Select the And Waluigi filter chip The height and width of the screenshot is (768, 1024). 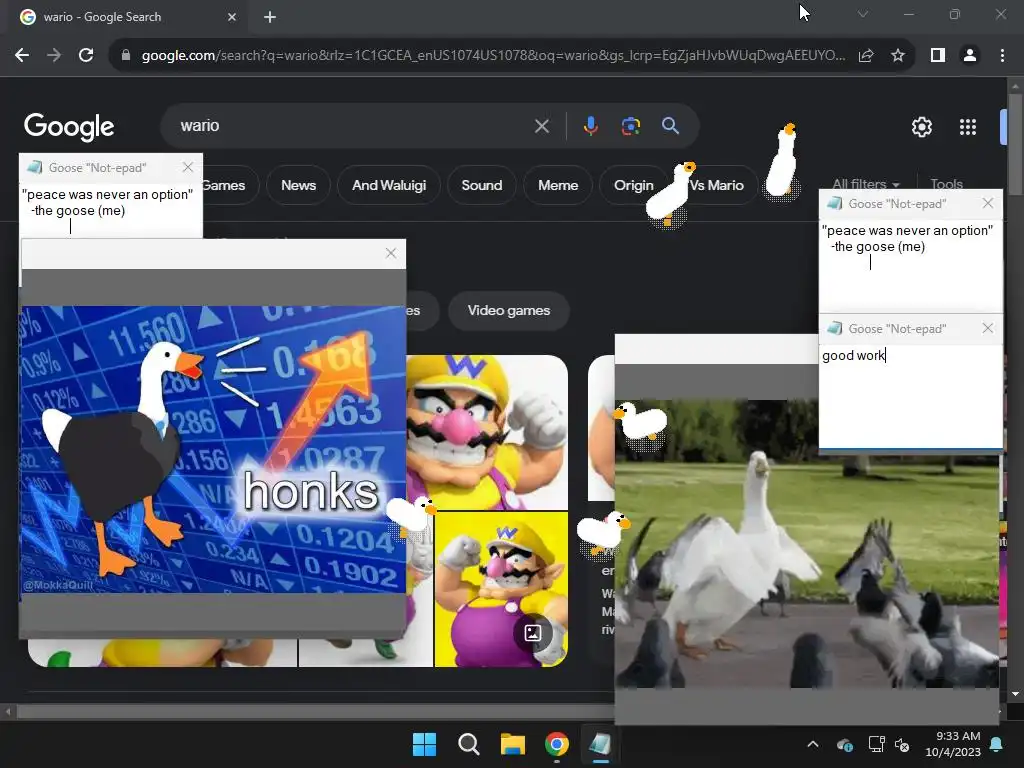coord(389,185)
